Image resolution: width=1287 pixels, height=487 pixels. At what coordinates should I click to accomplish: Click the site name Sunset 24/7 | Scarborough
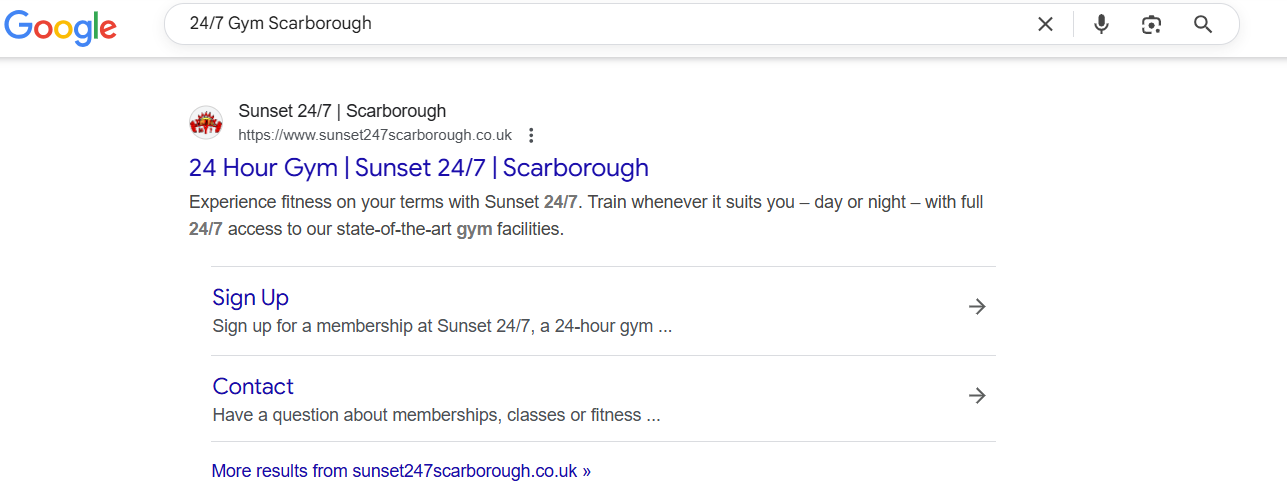pos(342,111)
